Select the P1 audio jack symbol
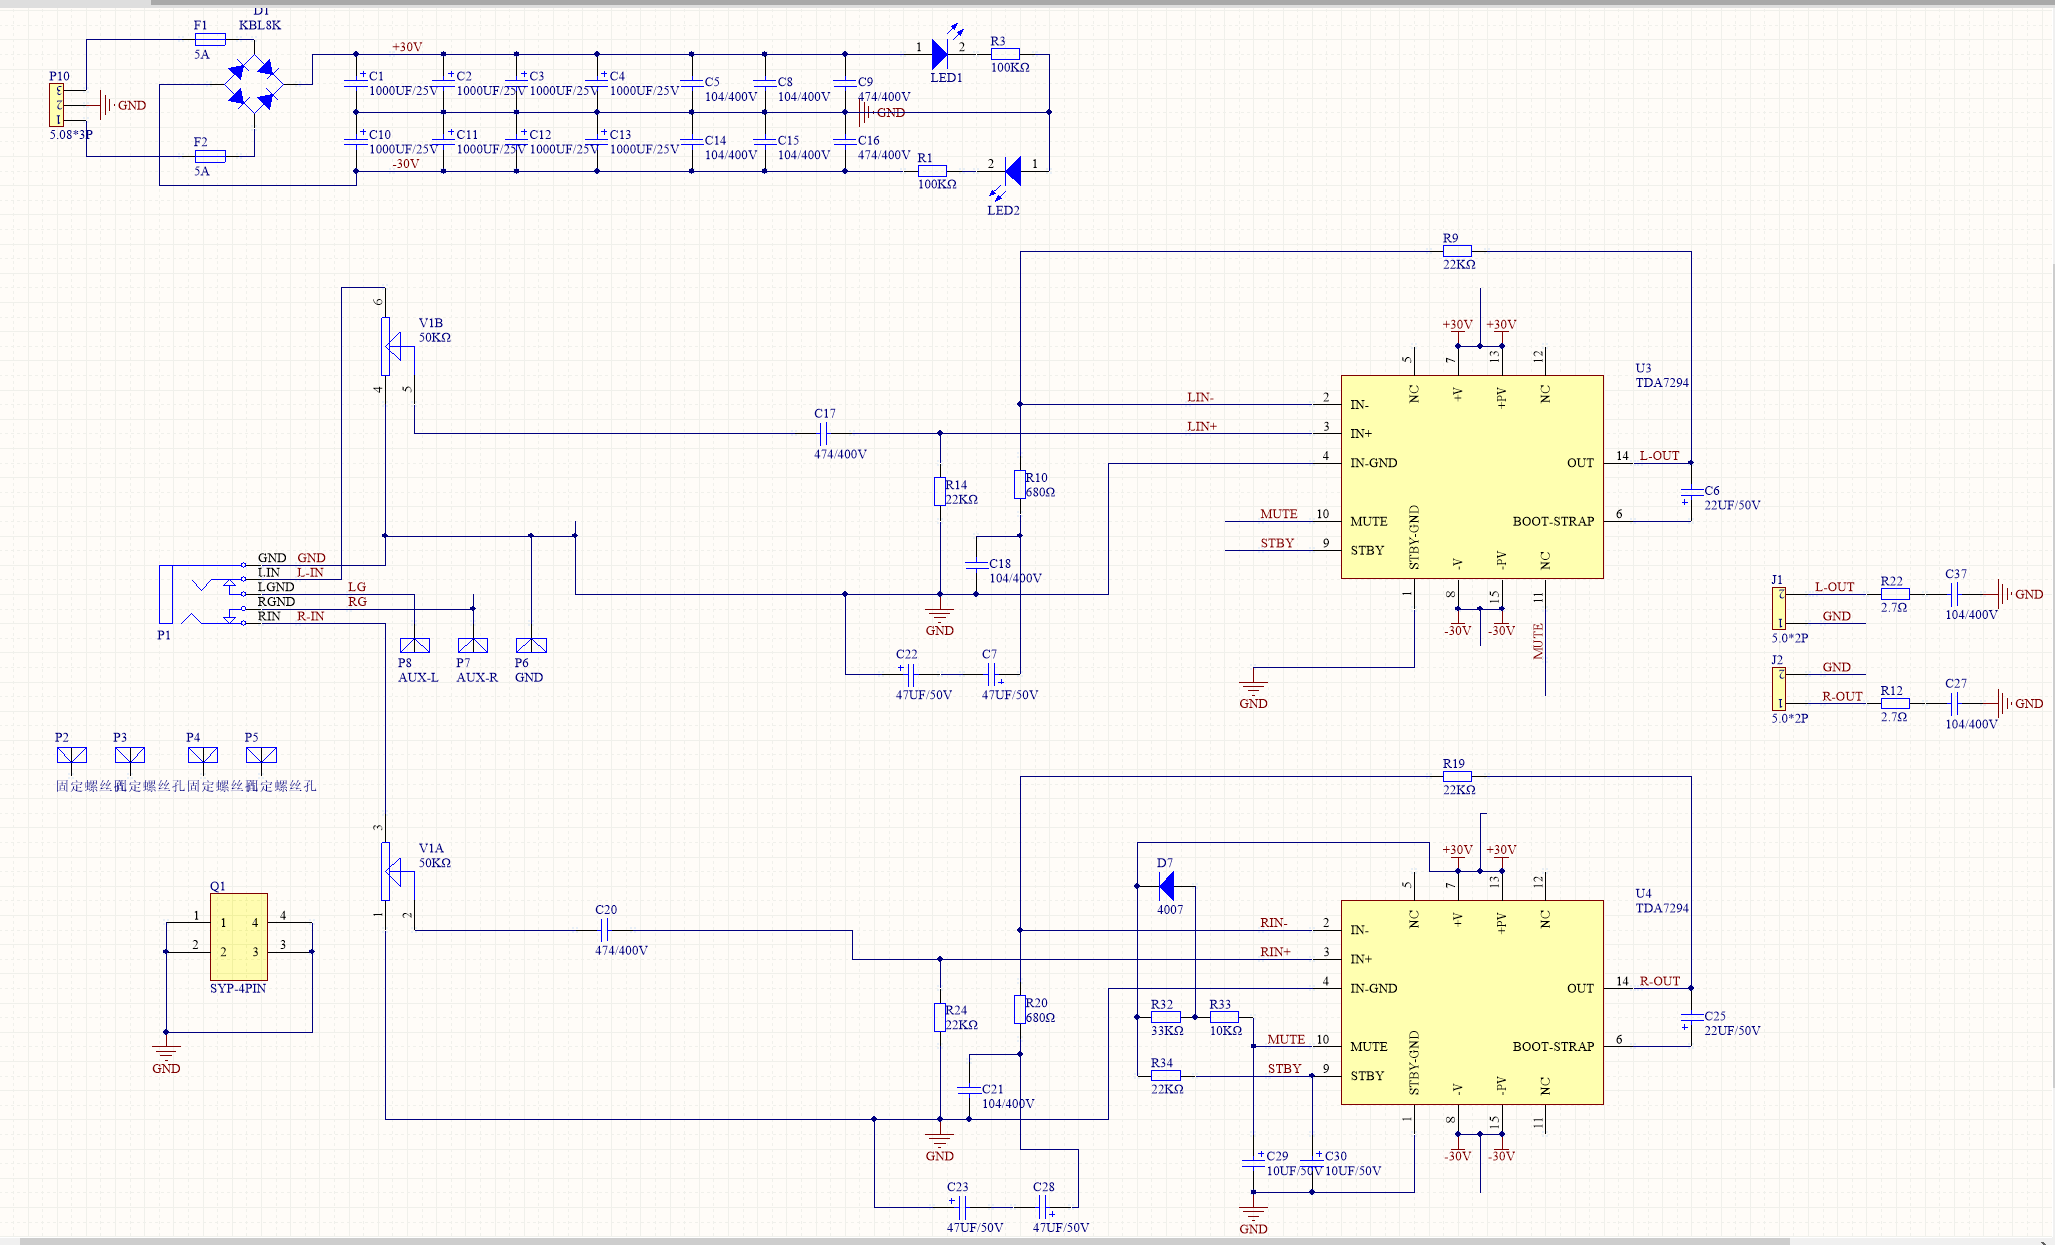 [168, 595]
